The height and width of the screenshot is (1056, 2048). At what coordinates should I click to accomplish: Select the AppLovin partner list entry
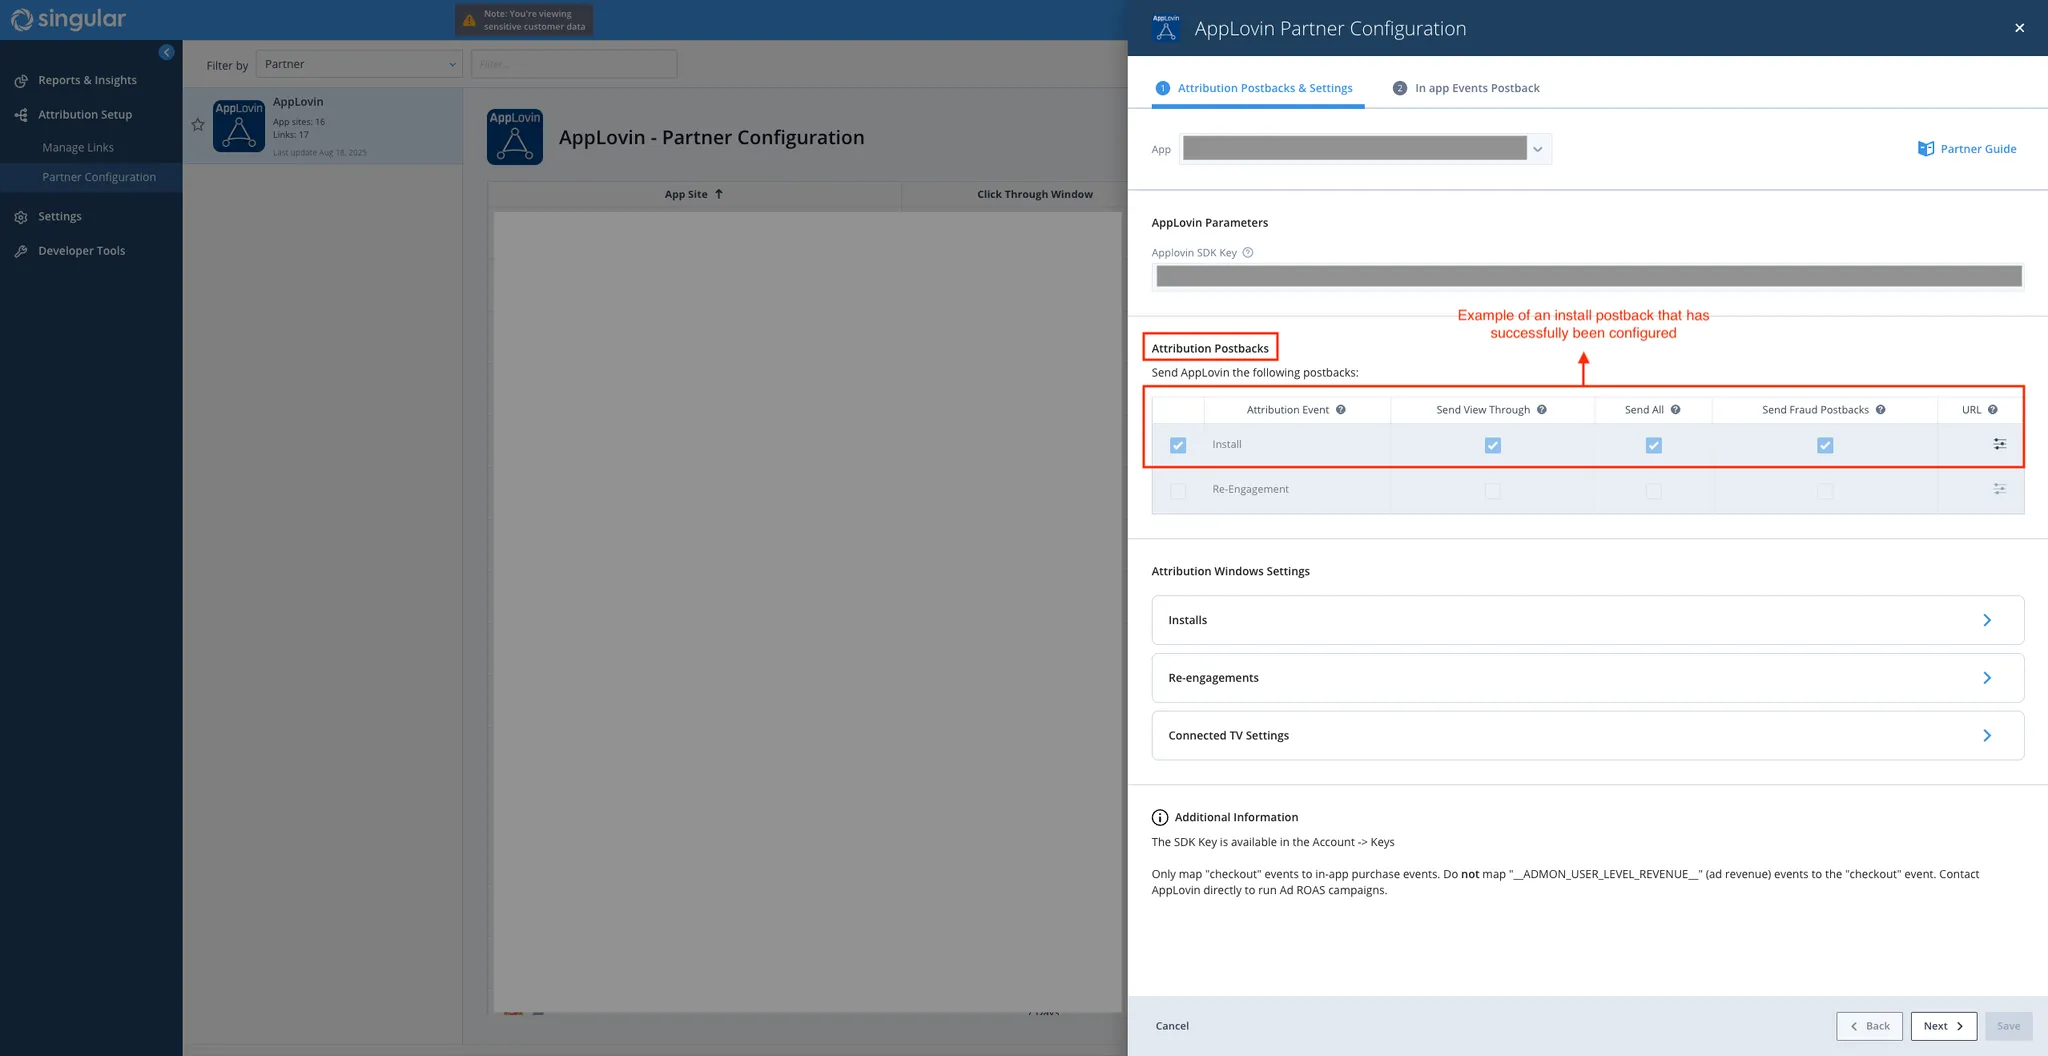[x=323, y=126]
